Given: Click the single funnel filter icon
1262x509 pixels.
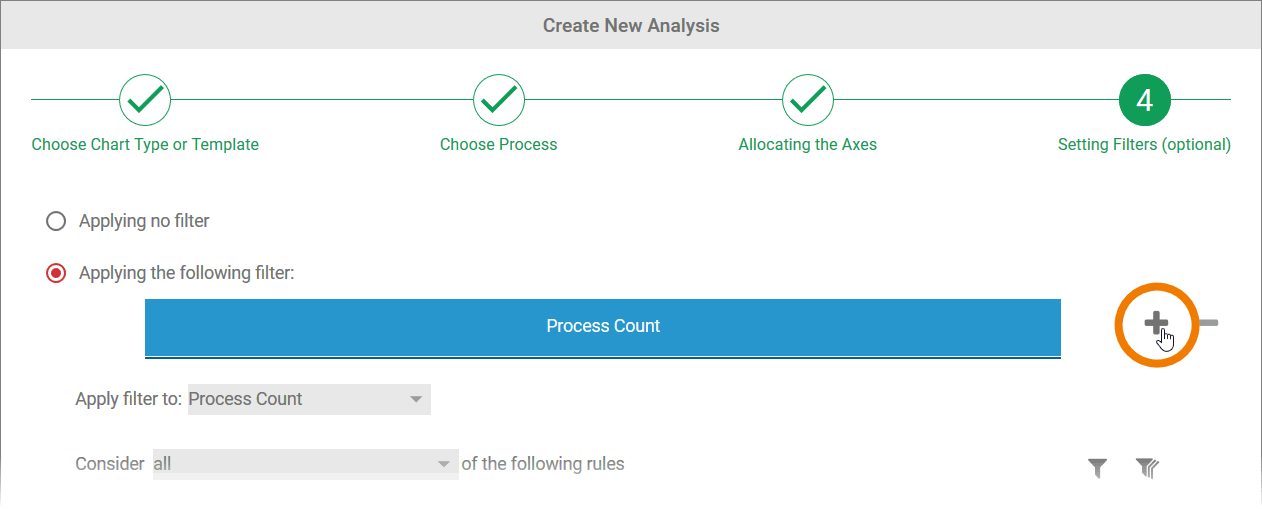Looking at the screenshot, I should (1097, 467).
